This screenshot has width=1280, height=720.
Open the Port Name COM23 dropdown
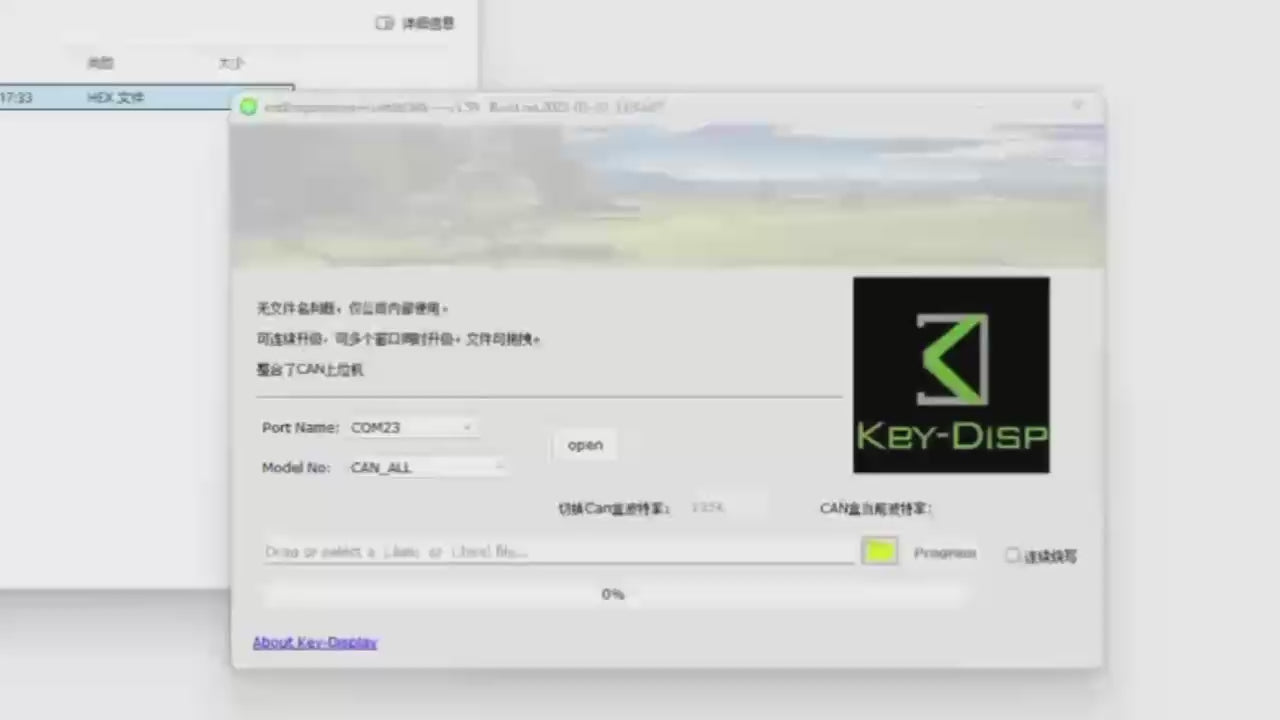point(413,428)
